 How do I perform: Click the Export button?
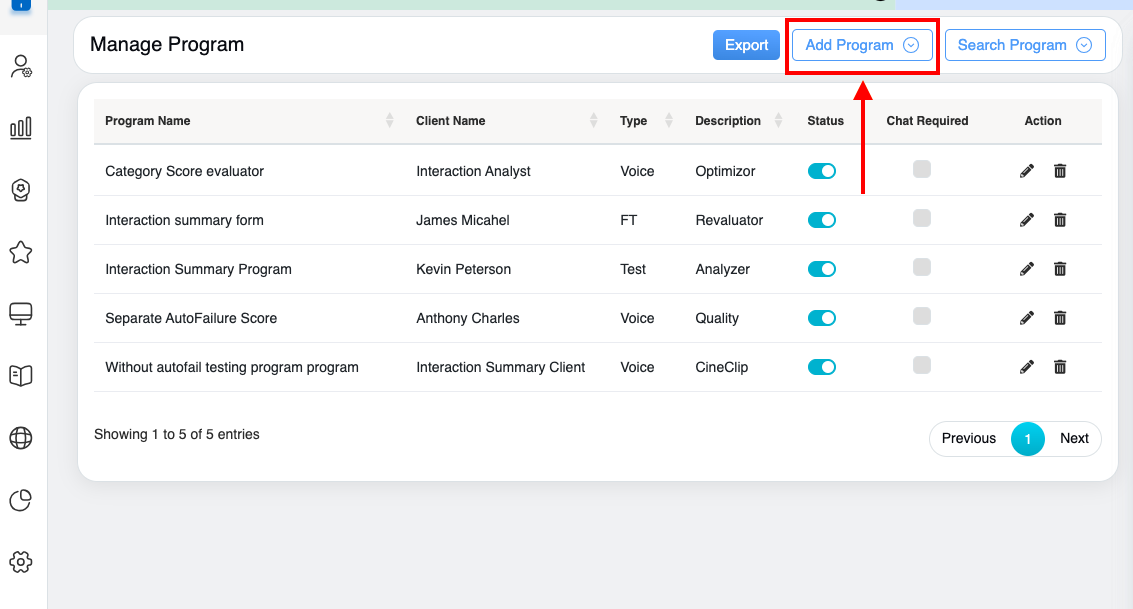point(746,45)
